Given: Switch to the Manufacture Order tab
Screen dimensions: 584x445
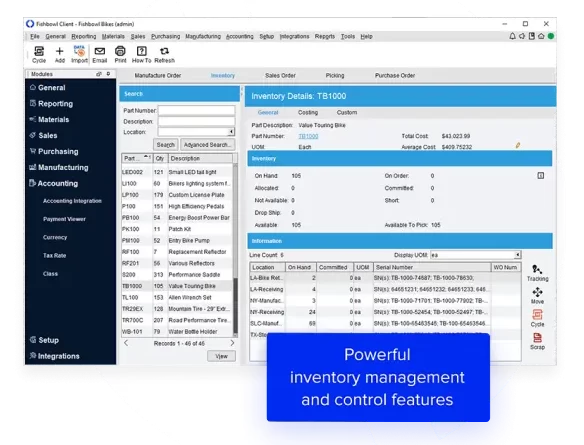Looking at the screenshot, I should [x=158, y=76].
